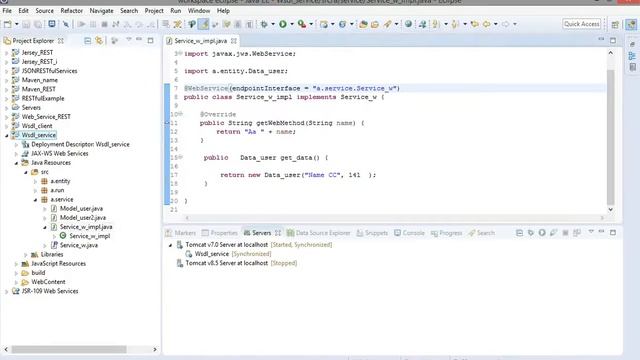Click the Debug bug icon in toolbar
640x360 pixels.
(x=264, y=24)
